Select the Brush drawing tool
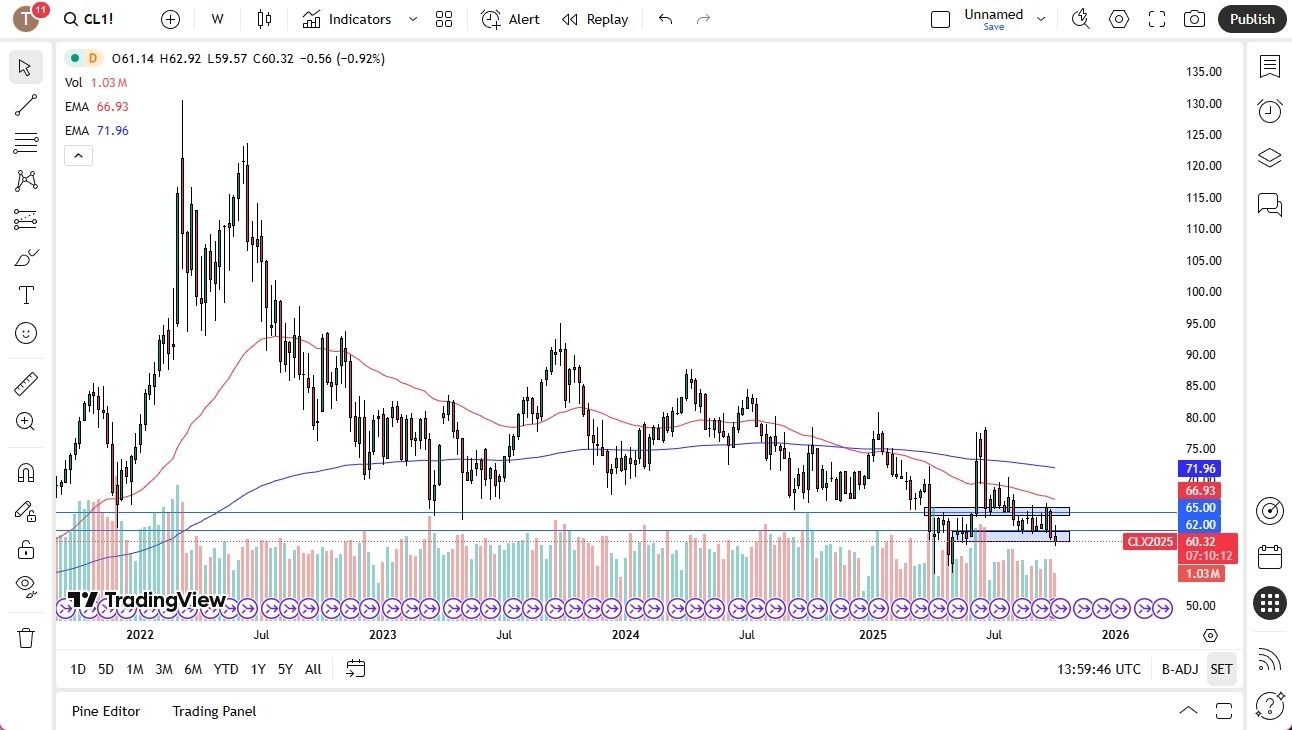The width and height of the screenshot is (1292, 730). tap(26, 257)
